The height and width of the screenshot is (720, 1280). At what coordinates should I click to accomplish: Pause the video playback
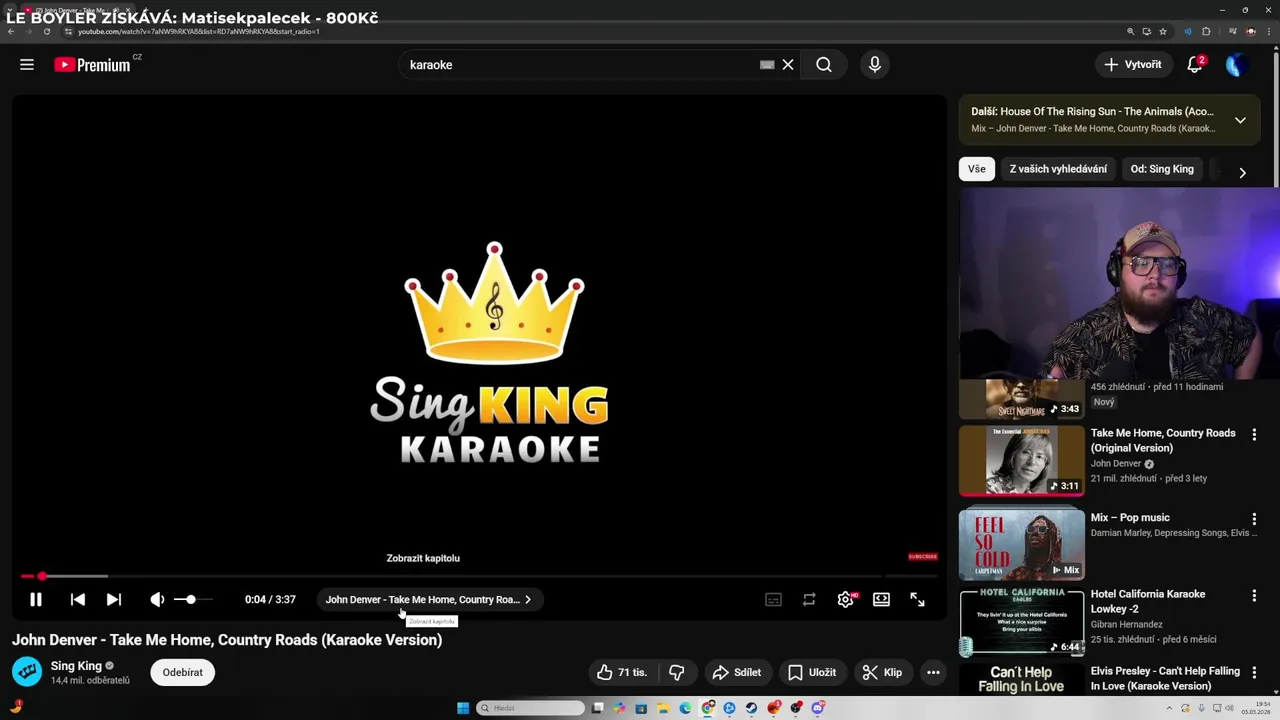[35, 600]
